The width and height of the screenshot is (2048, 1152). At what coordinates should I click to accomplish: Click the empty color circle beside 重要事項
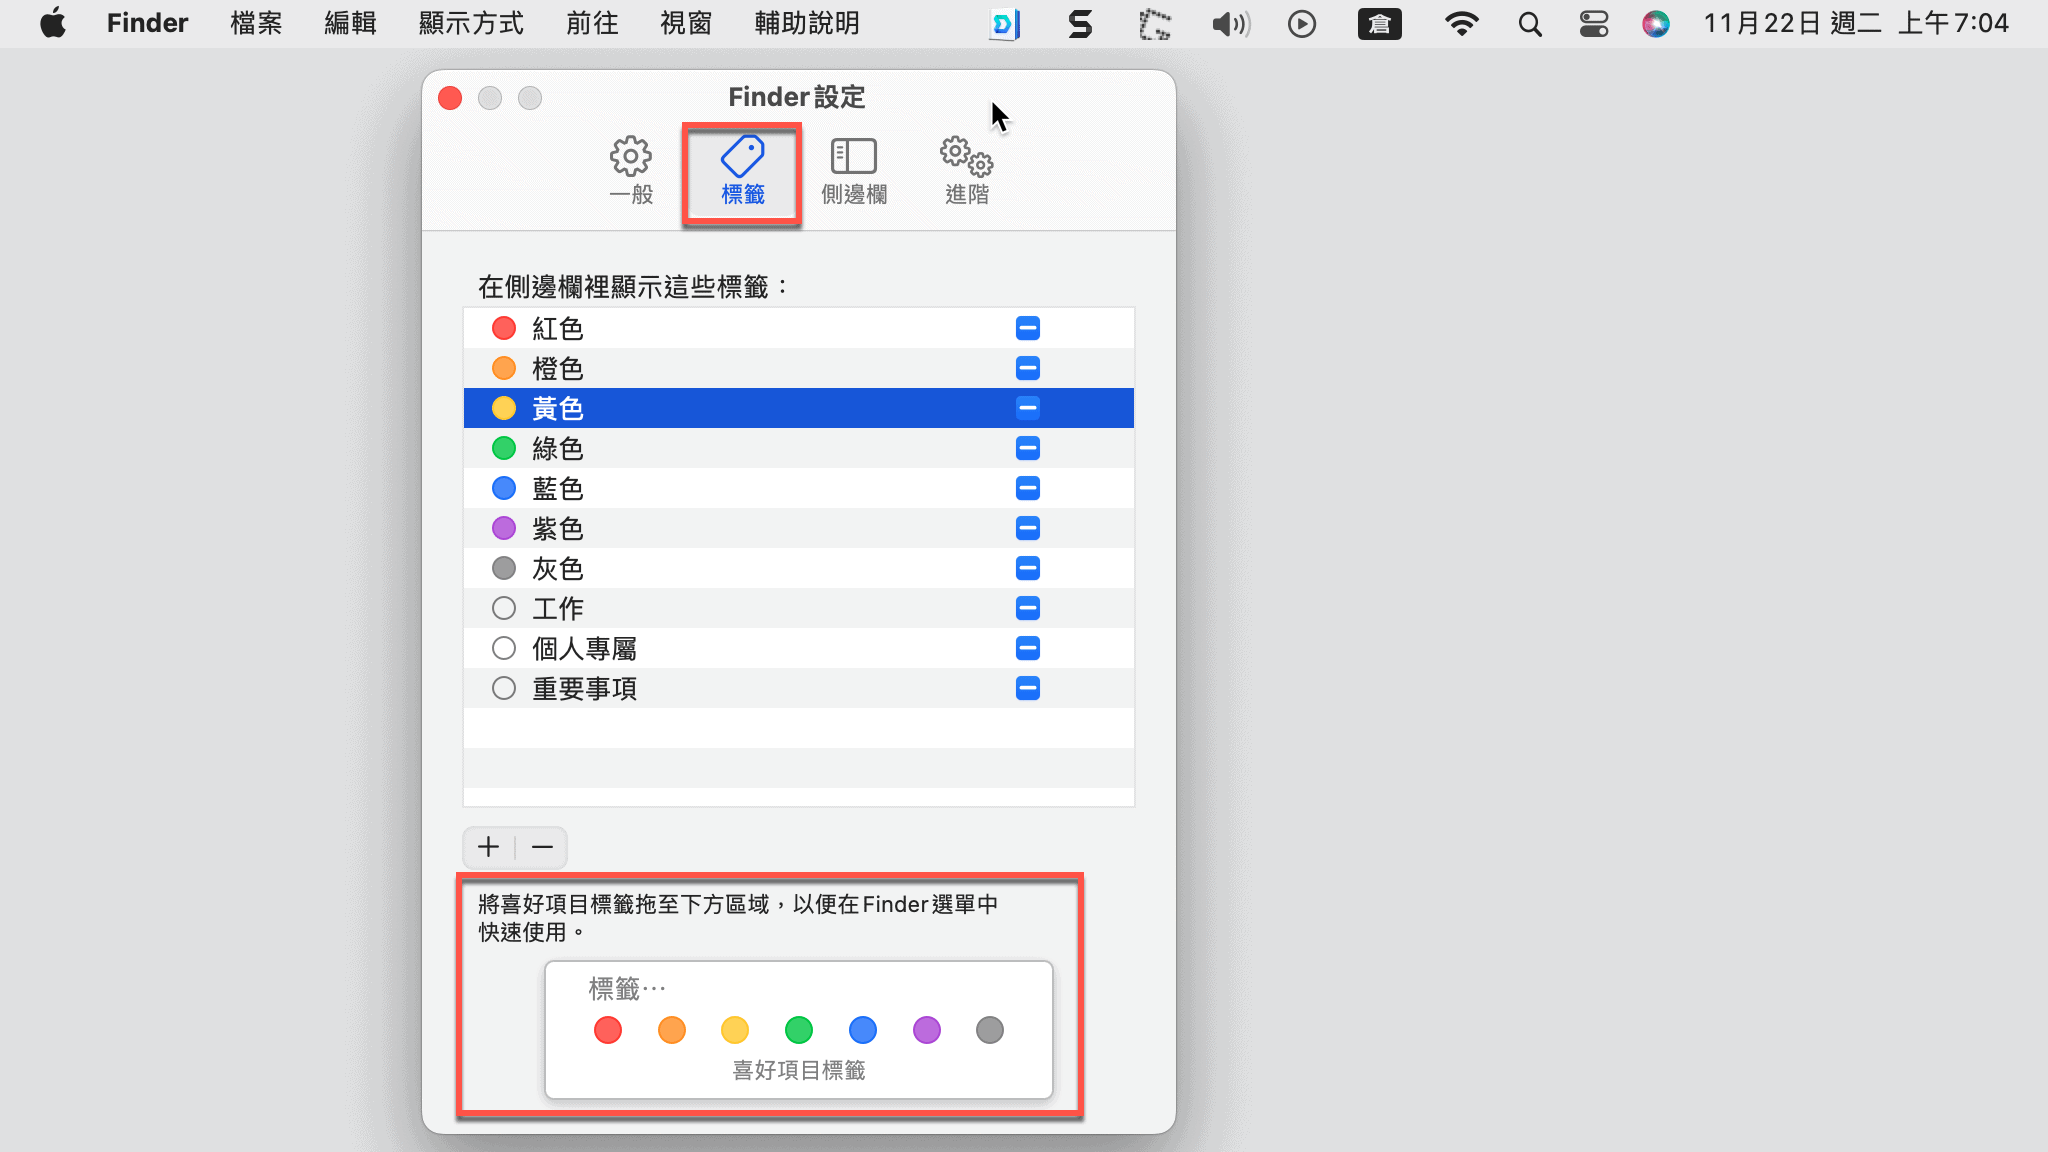click(504, 688)
